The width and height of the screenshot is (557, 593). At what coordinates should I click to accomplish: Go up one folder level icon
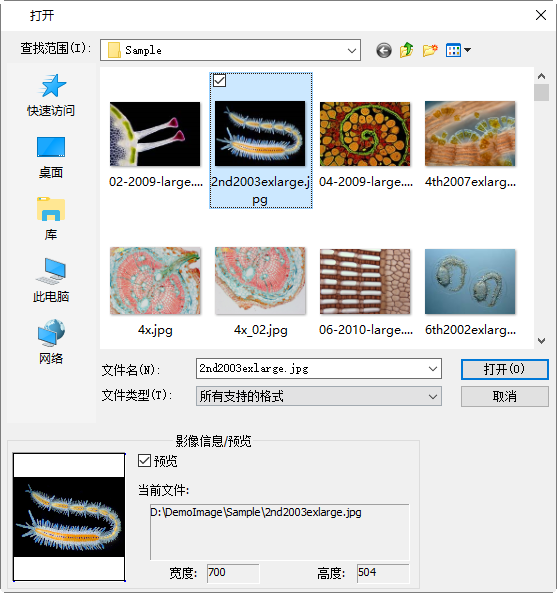[407, 50]
